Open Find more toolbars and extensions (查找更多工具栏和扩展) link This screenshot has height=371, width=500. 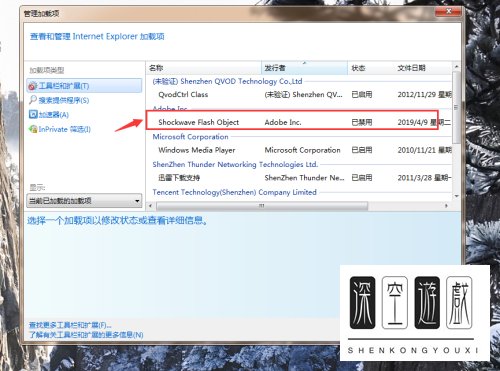pos(70,325)
